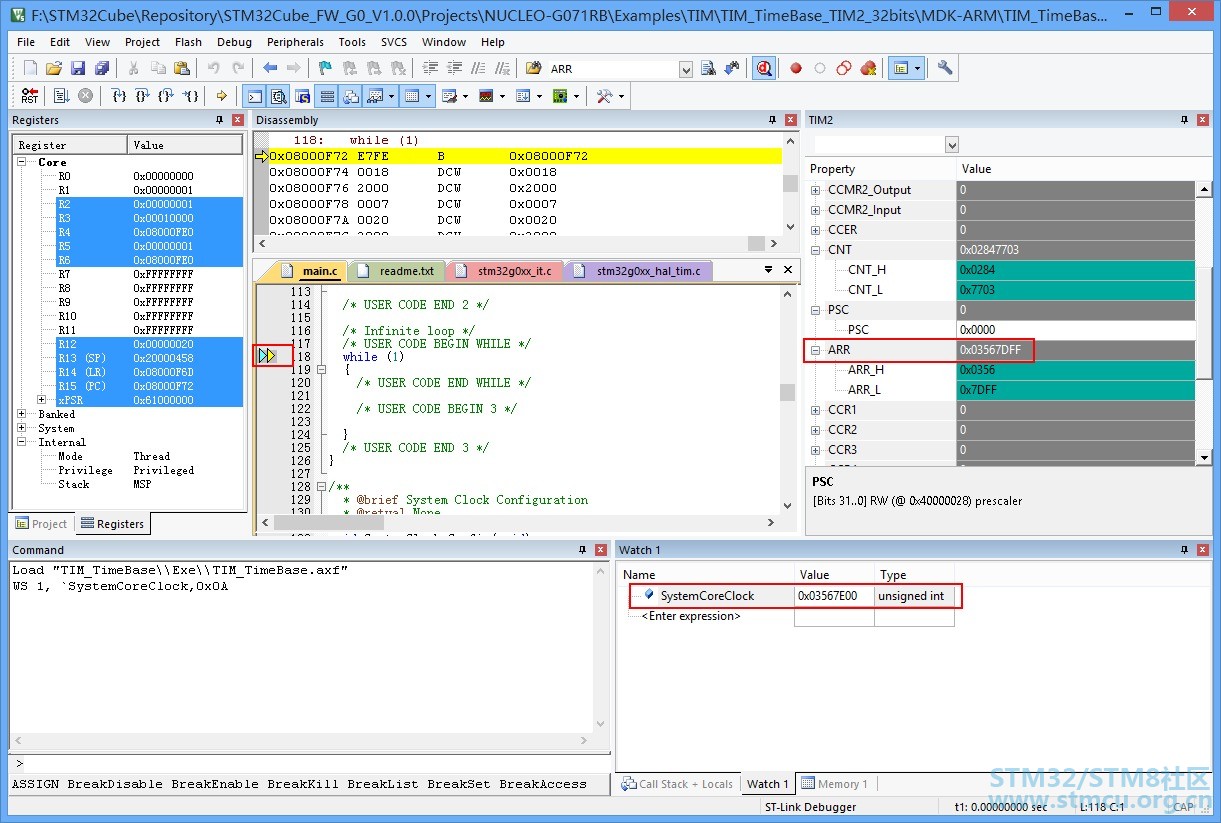Click the Paste clipboard icon
The image size is (1221, 823).
(181, 68)
